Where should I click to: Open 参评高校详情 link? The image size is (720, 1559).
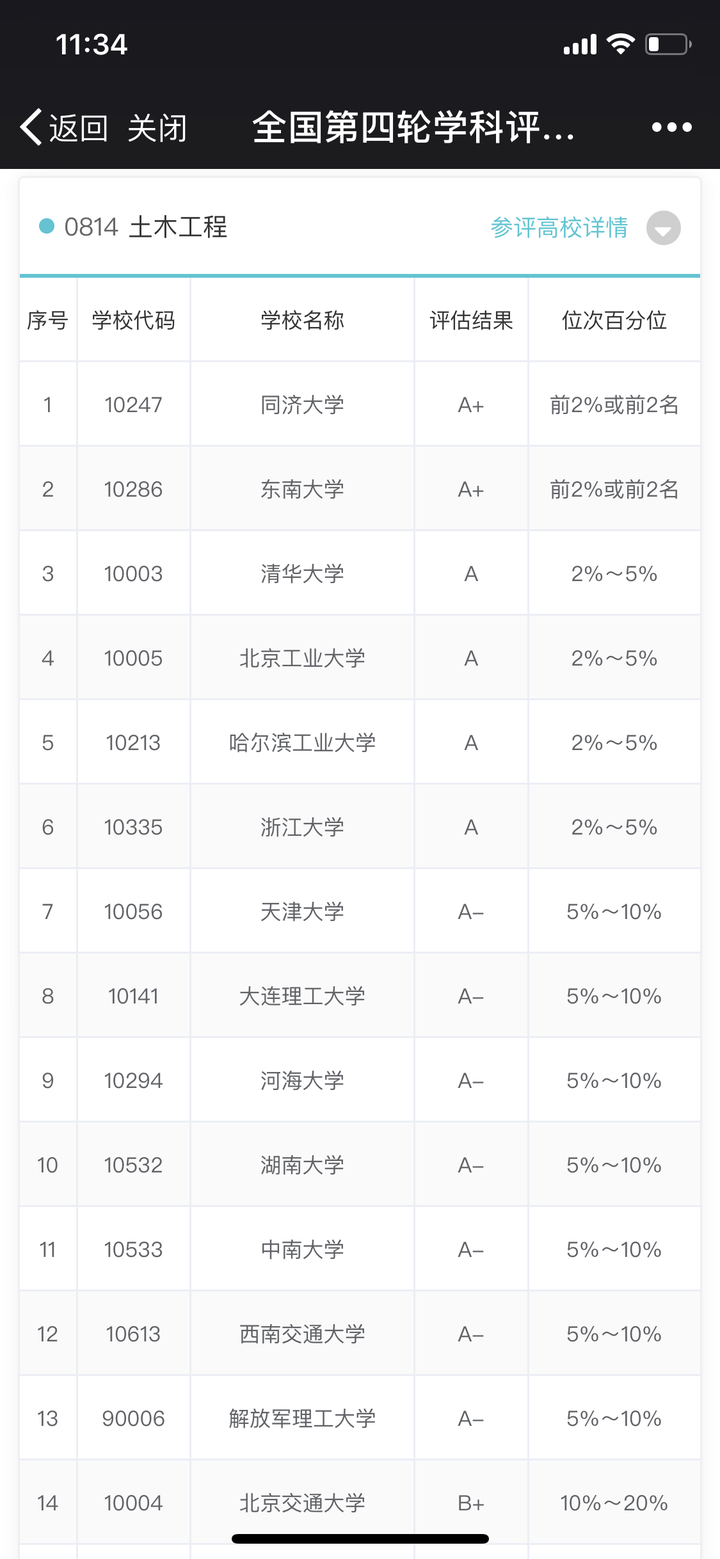click(x=559, y=228)
